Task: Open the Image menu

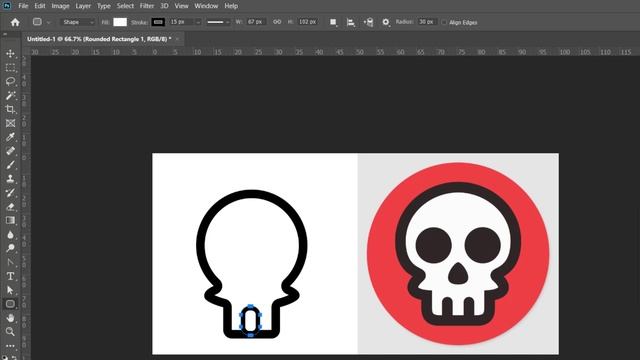Action: 60,6
